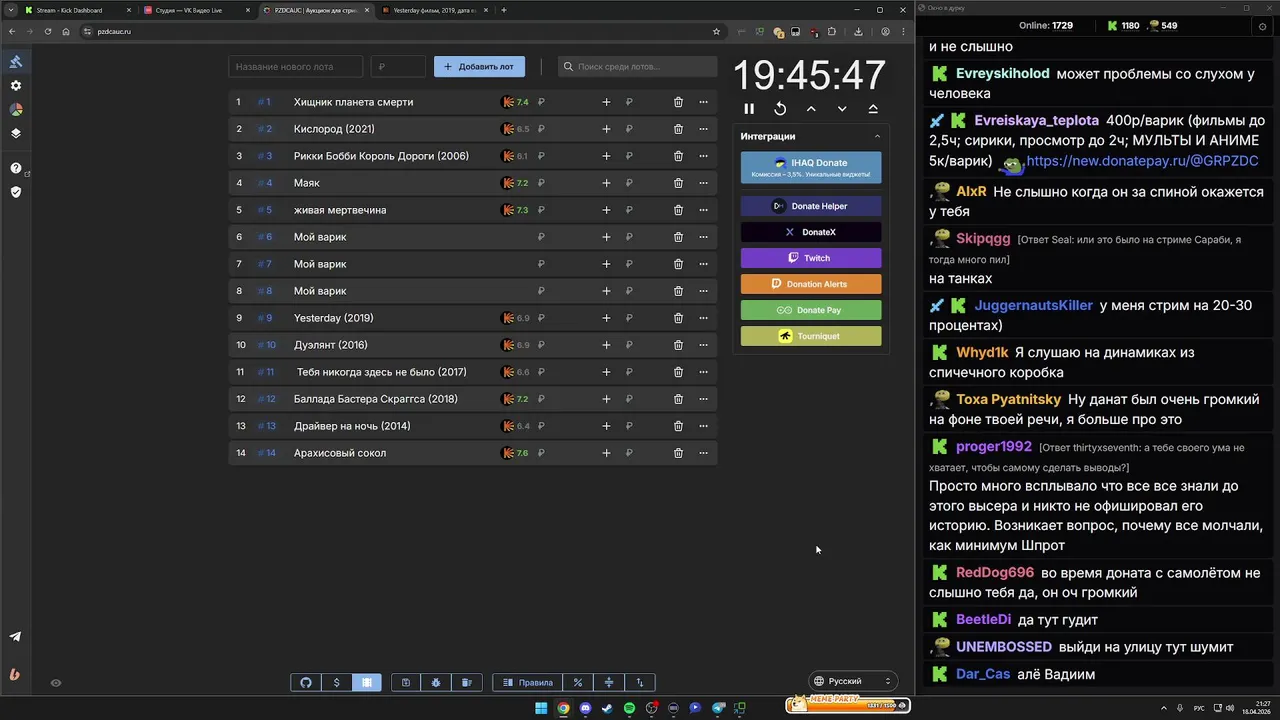Viewport: 1280px width, 720px height.
Task: Open the Русский language dropdown
Action: pyautogui.click(x=852, y=681)
